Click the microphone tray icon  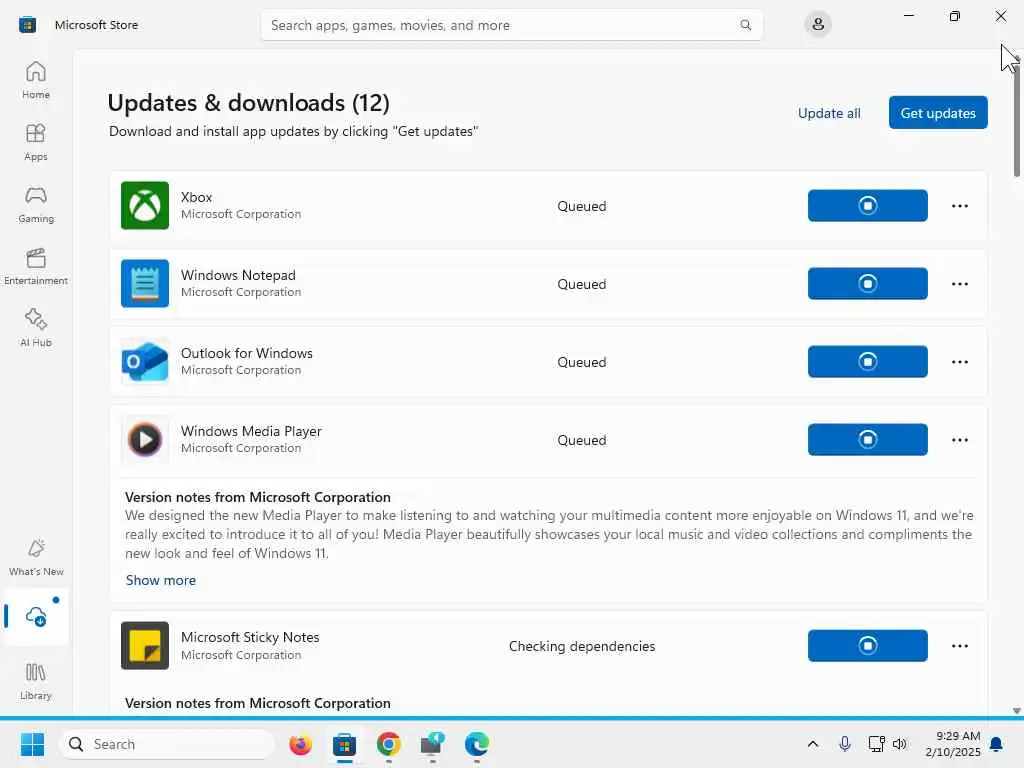pos(844,744)
